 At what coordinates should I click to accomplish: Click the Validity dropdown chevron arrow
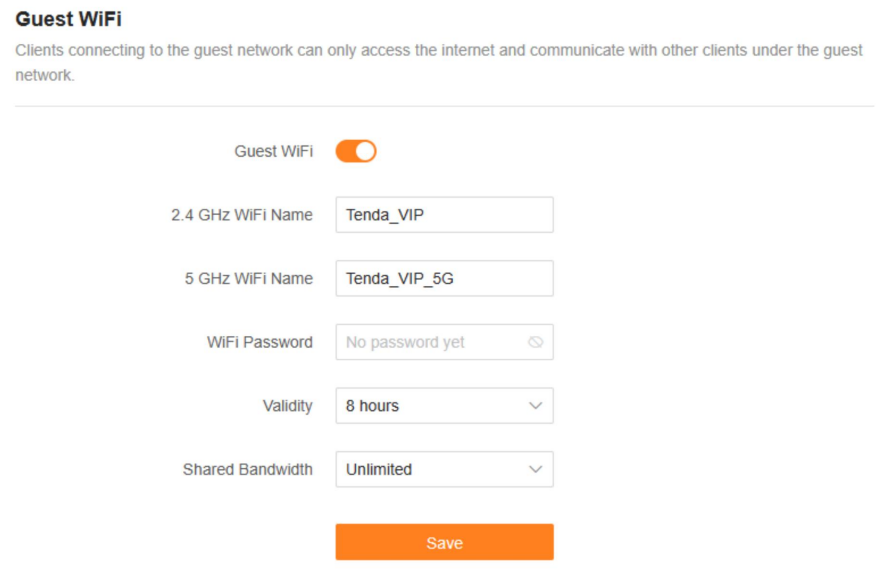(x=535, y=406)
